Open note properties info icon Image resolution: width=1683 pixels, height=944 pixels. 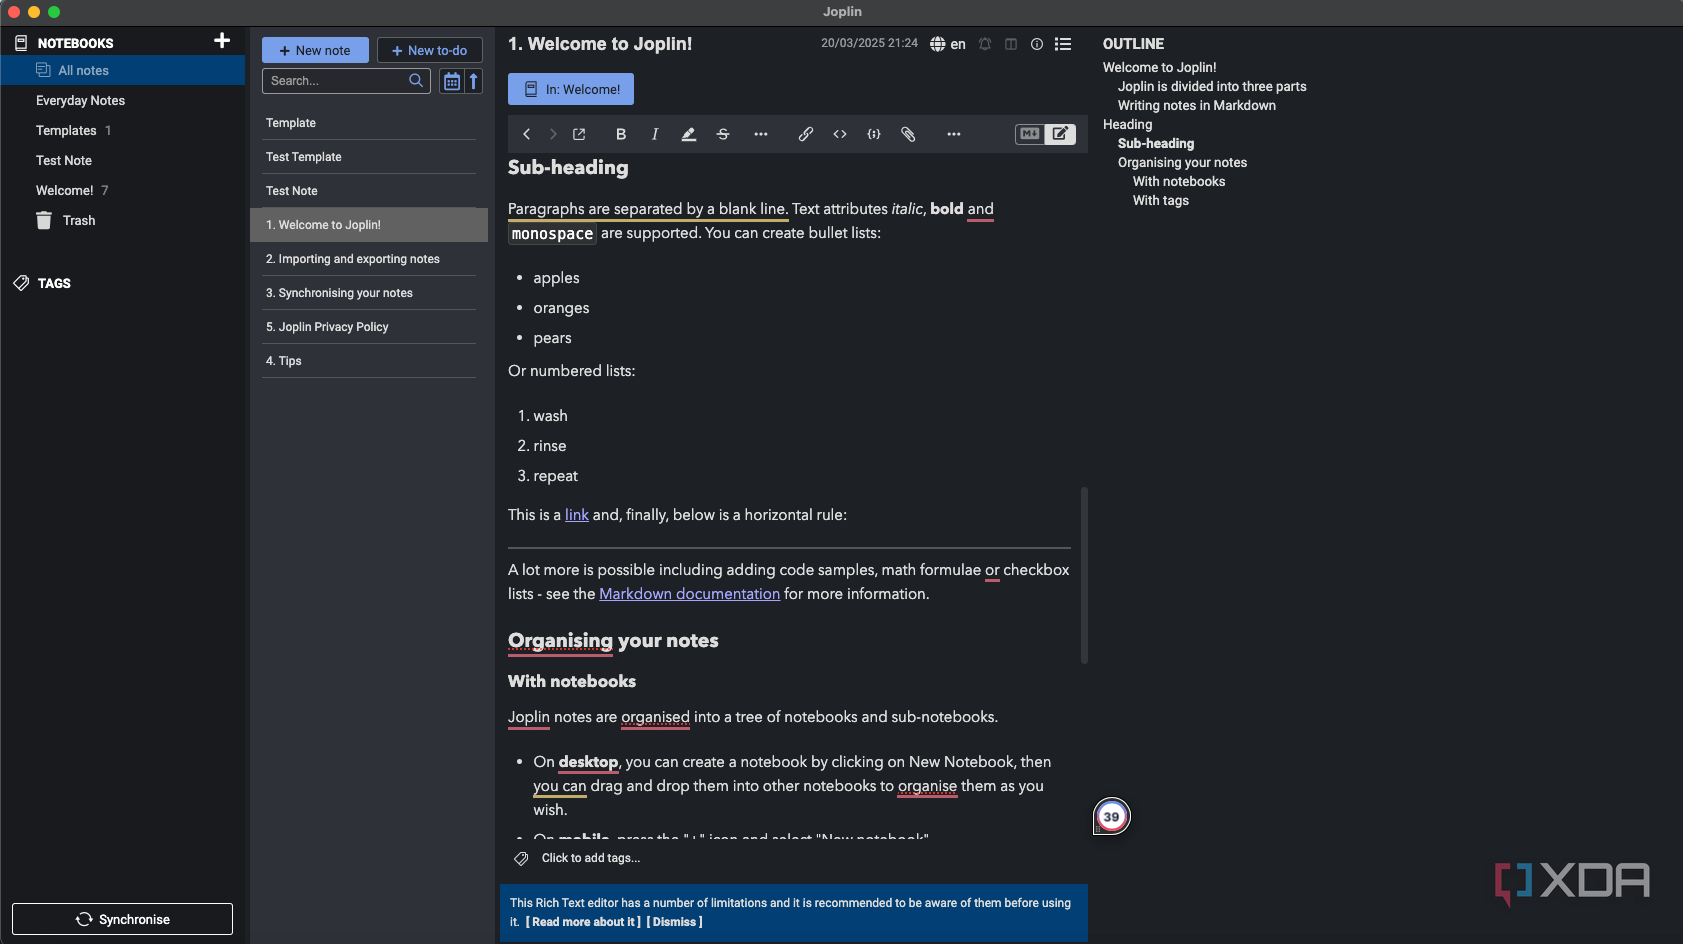(1037, 44)
